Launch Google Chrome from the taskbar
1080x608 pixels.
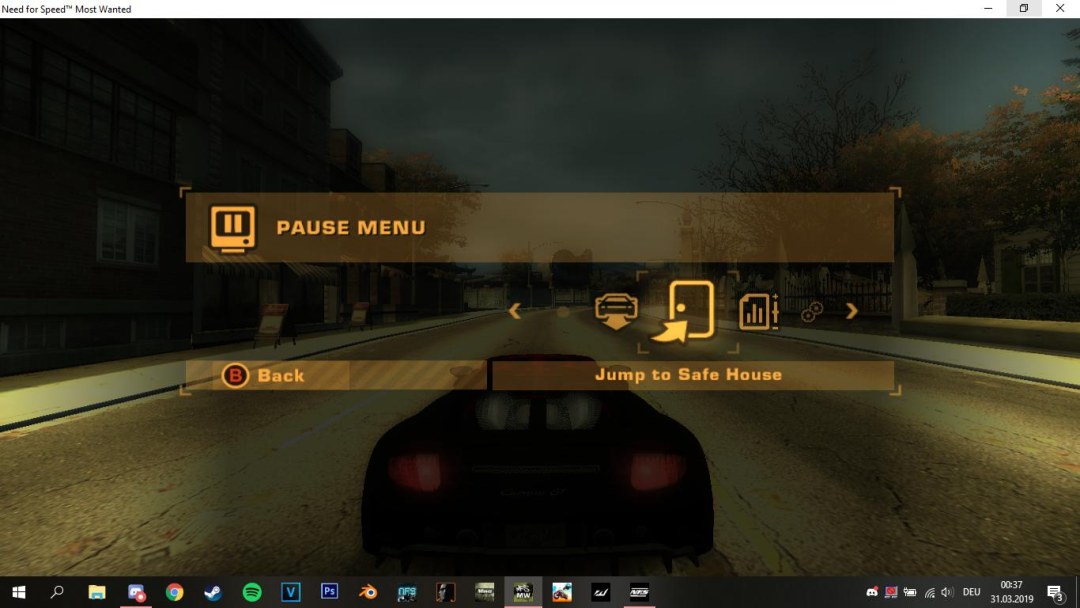click(x=174, y=592)
